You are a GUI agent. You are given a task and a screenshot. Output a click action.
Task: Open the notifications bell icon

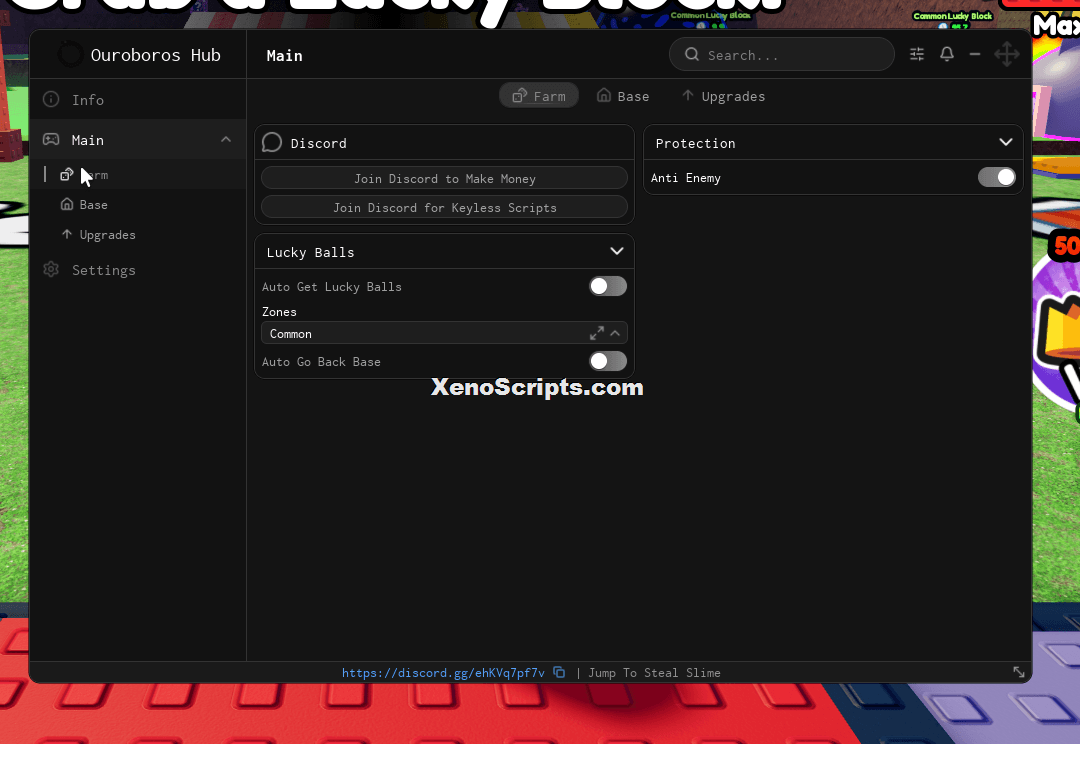click(947, 54)
